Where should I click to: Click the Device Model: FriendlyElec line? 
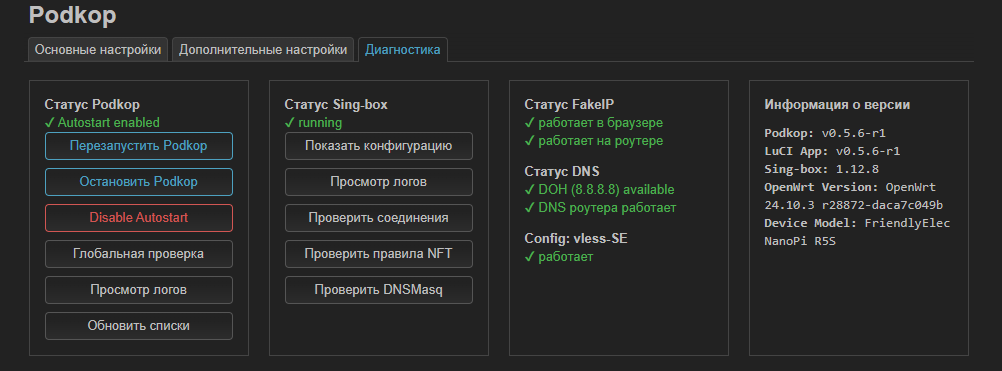point(857,223)
